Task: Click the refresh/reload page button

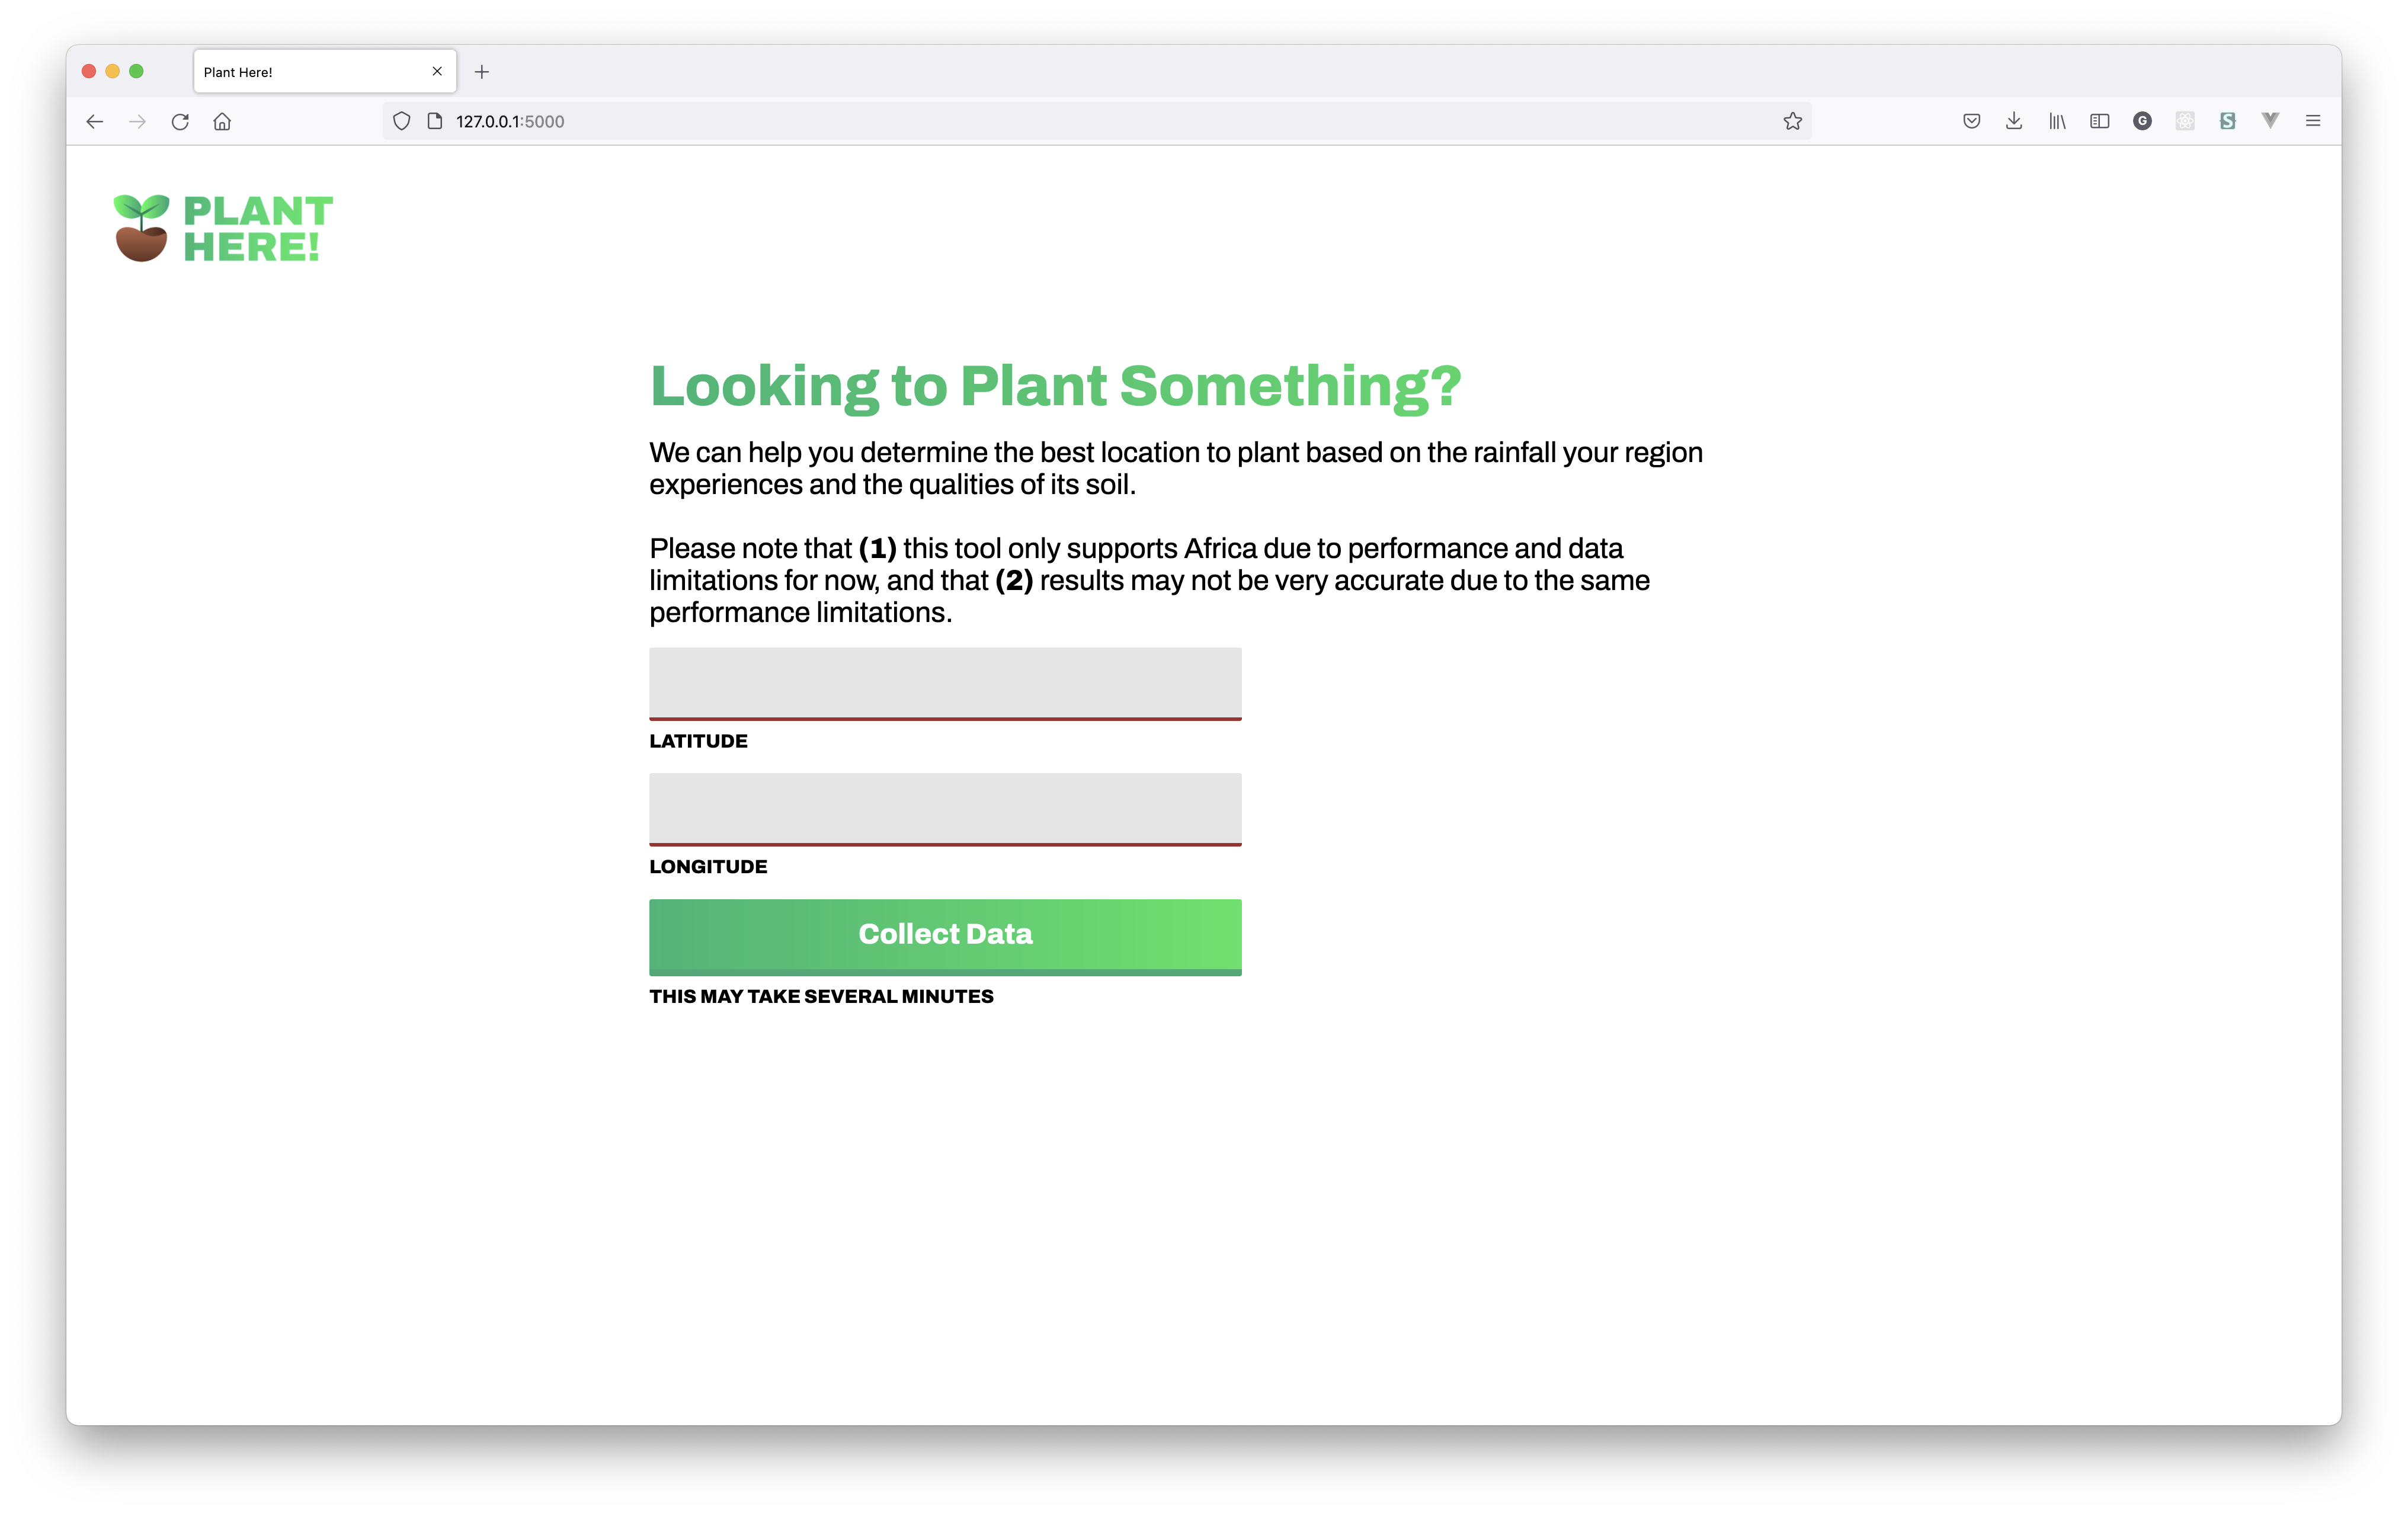Action: (180, 120)
